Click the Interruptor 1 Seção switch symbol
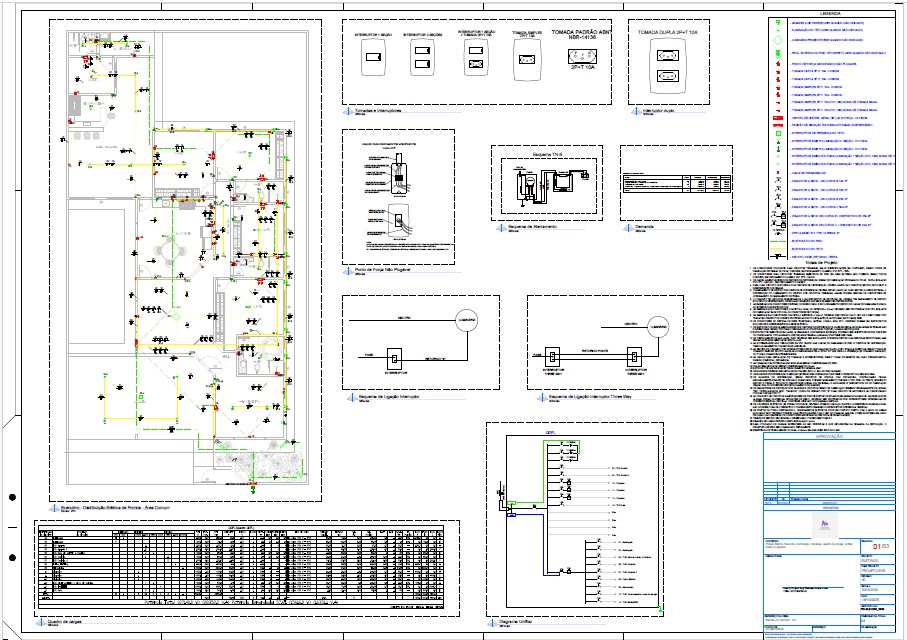 point(373,57)
